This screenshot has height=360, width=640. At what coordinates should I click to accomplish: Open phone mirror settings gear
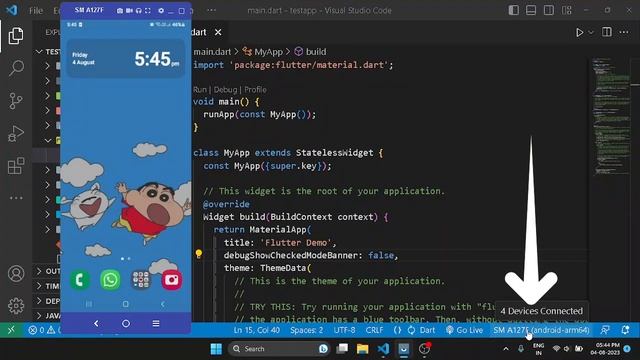click(161, 11)
